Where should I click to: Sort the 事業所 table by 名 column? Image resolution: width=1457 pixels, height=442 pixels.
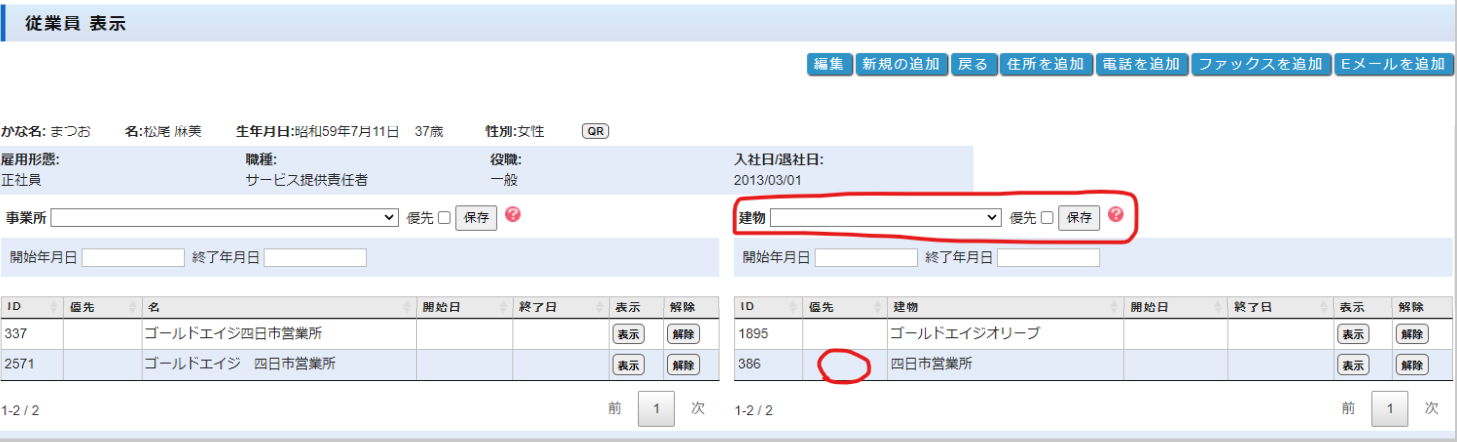[x=278, y=307]
